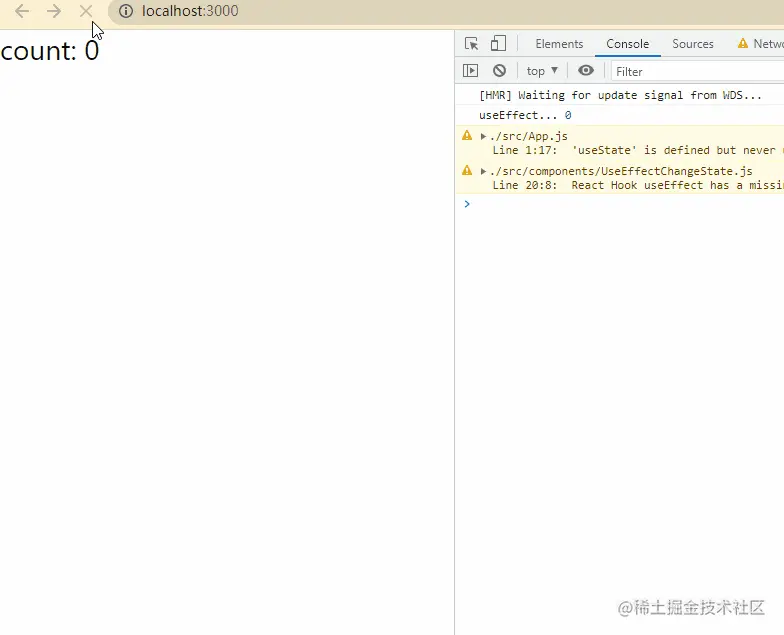Open the Elements tab
This screenshot has width=784, height=635.
[x=559, y=44]
